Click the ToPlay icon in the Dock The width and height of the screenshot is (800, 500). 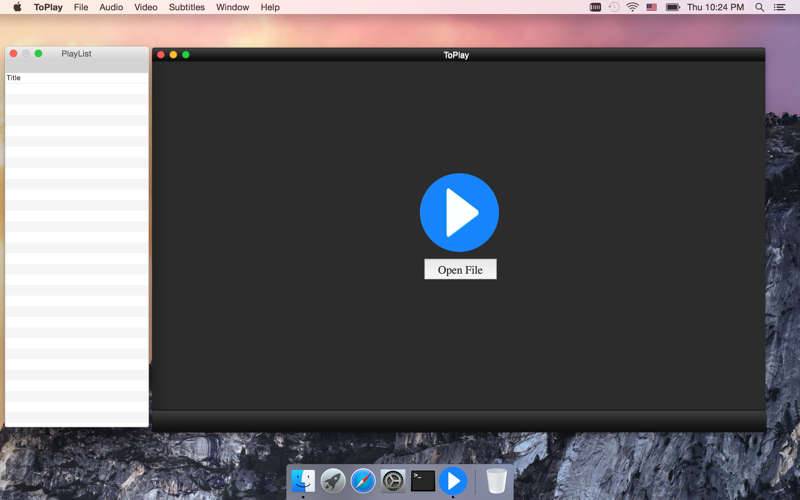(x=453, y=481)
